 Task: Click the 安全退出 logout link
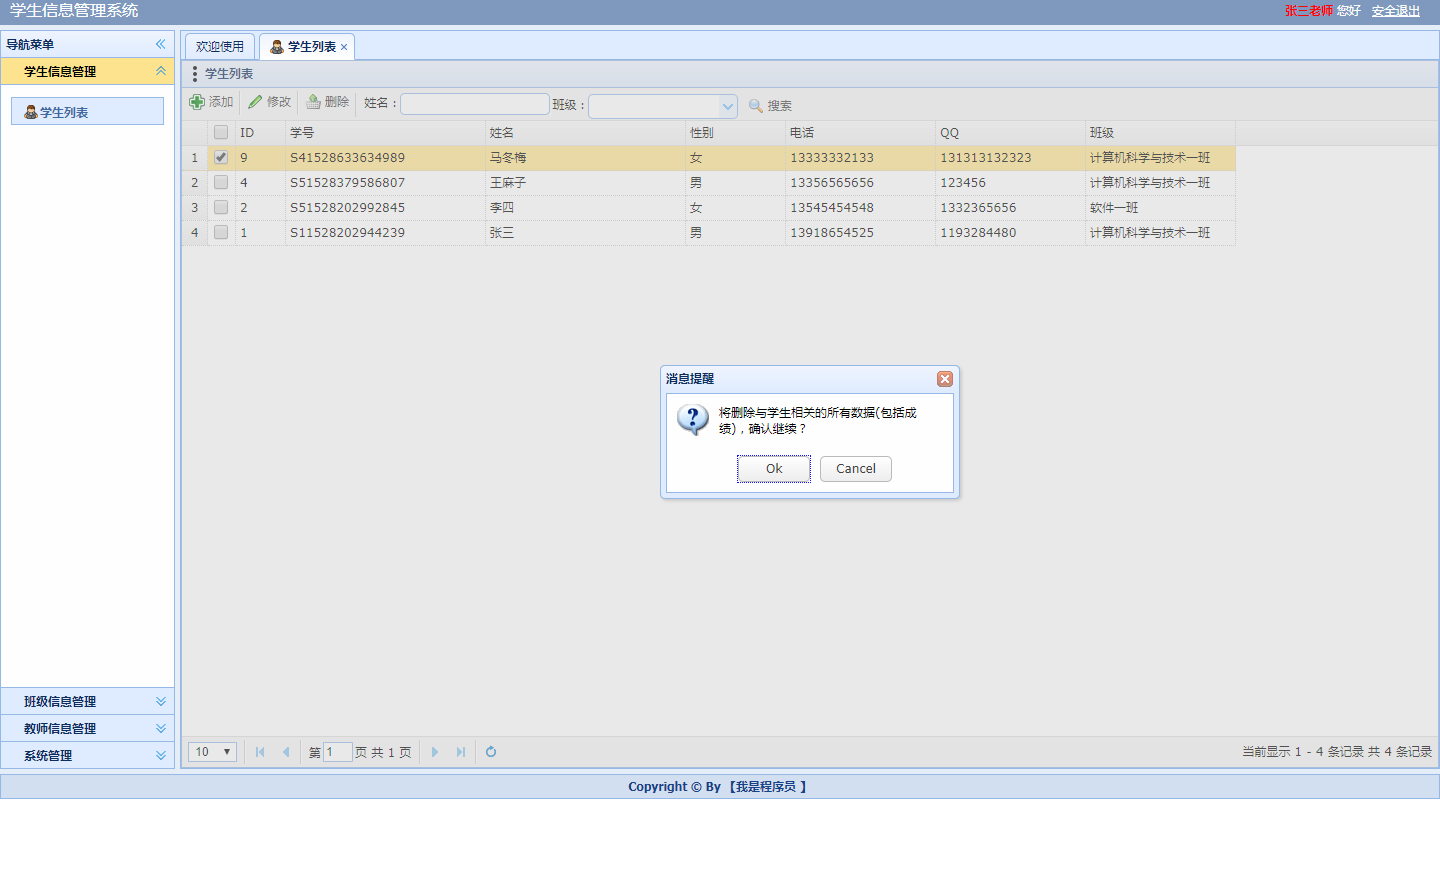[x=1396, y=11]
